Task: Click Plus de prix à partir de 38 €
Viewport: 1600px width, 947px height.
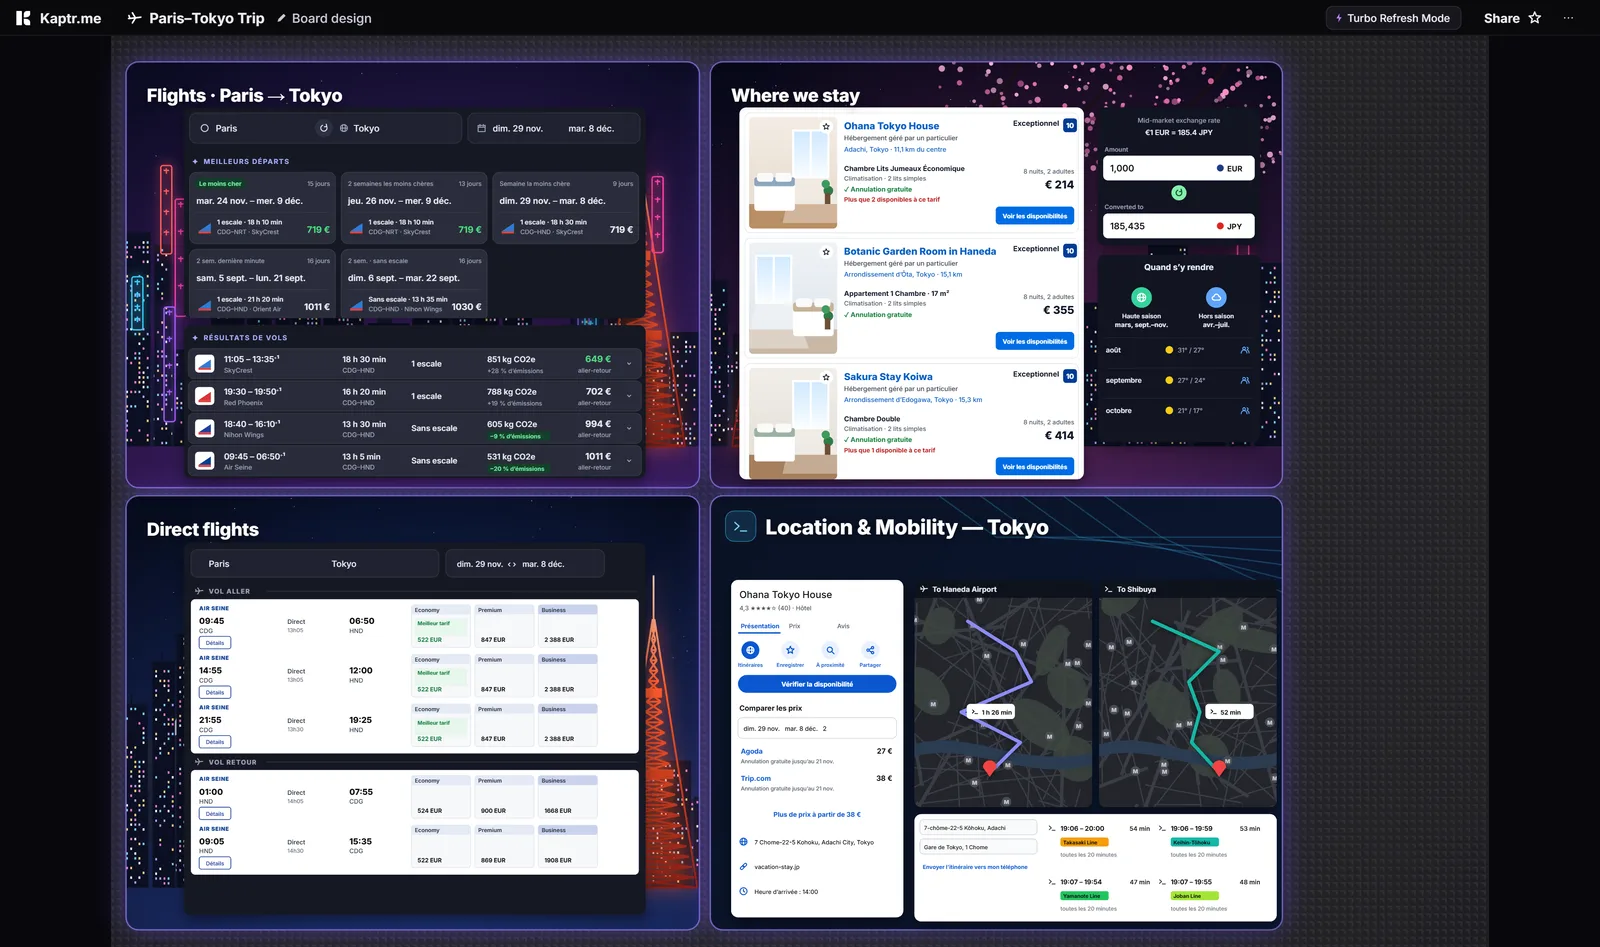Action: pyautogui.click(x=817, y=814)
